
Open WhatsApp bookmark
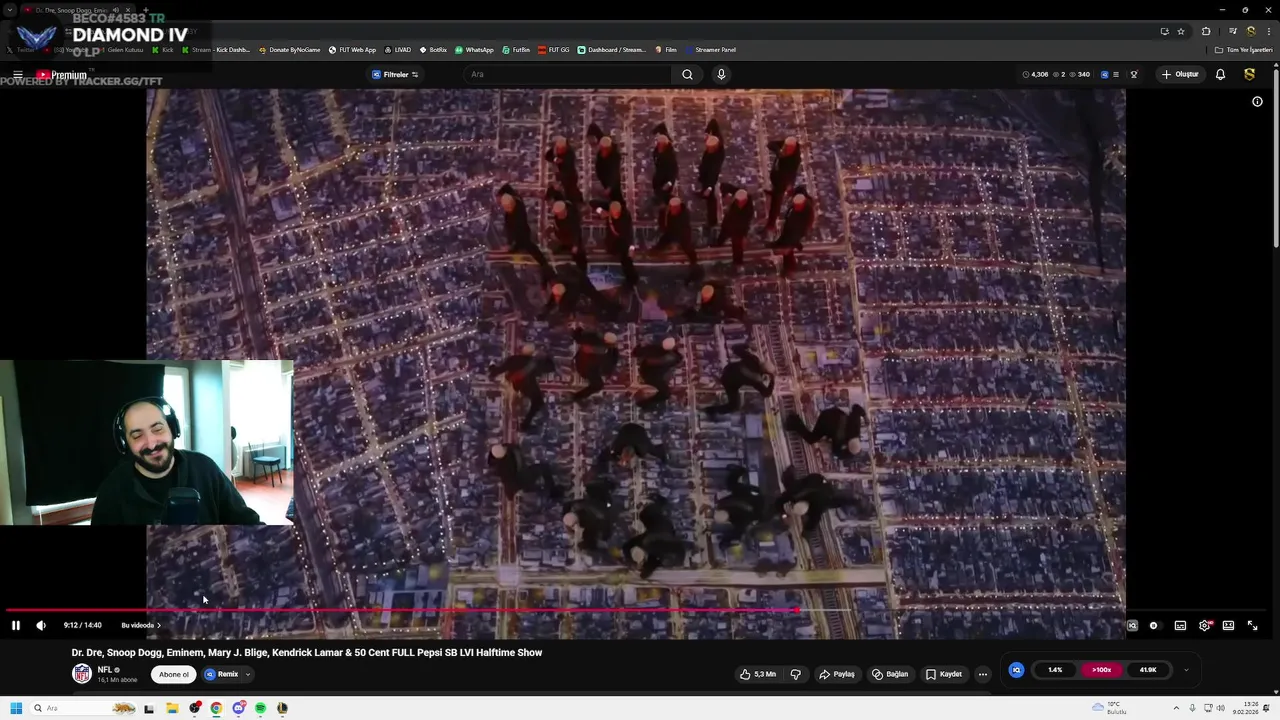(474, 50)
